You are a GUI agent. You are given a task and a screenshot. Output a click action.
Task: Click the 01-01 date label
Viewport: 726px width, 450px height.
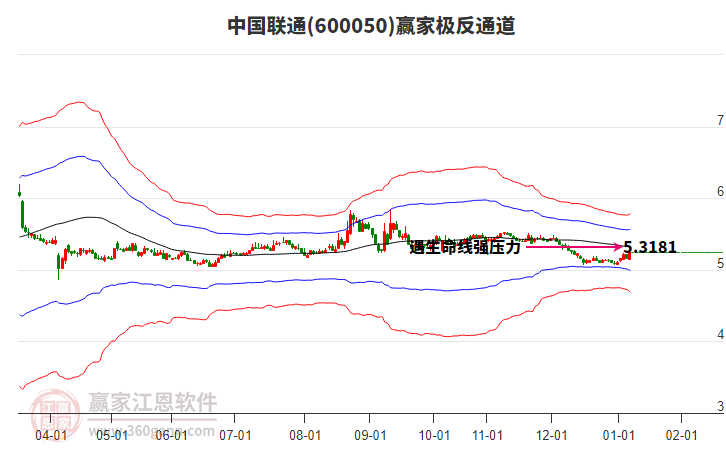click(618, 435)
